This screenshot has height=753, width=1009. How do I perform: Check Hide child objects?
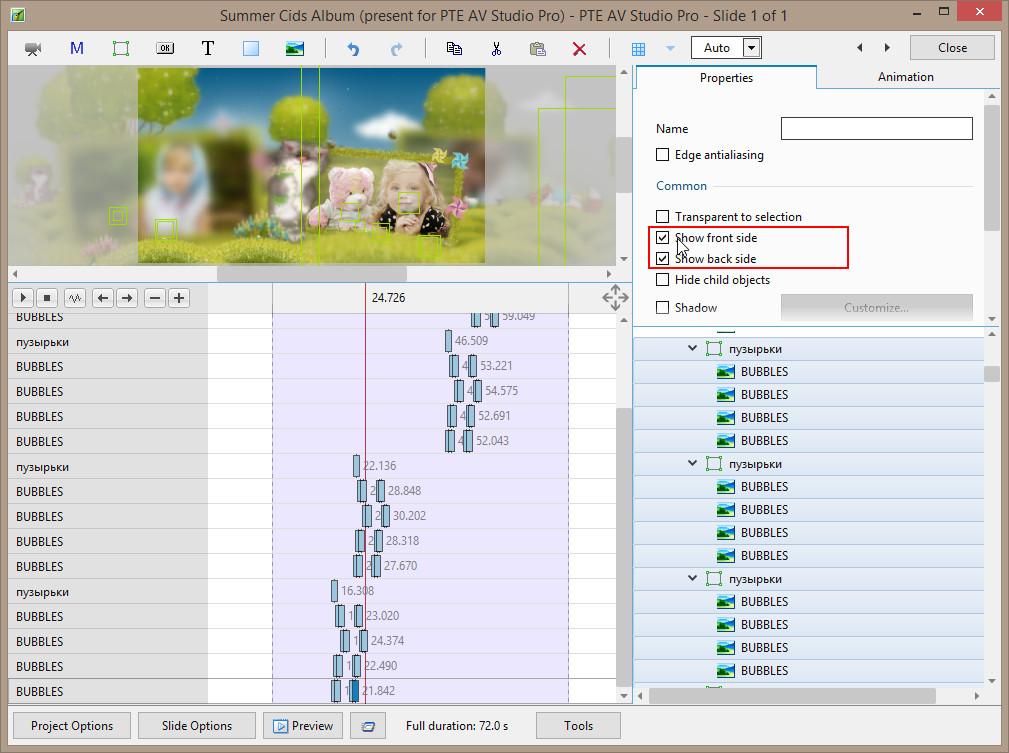[662, 280]
